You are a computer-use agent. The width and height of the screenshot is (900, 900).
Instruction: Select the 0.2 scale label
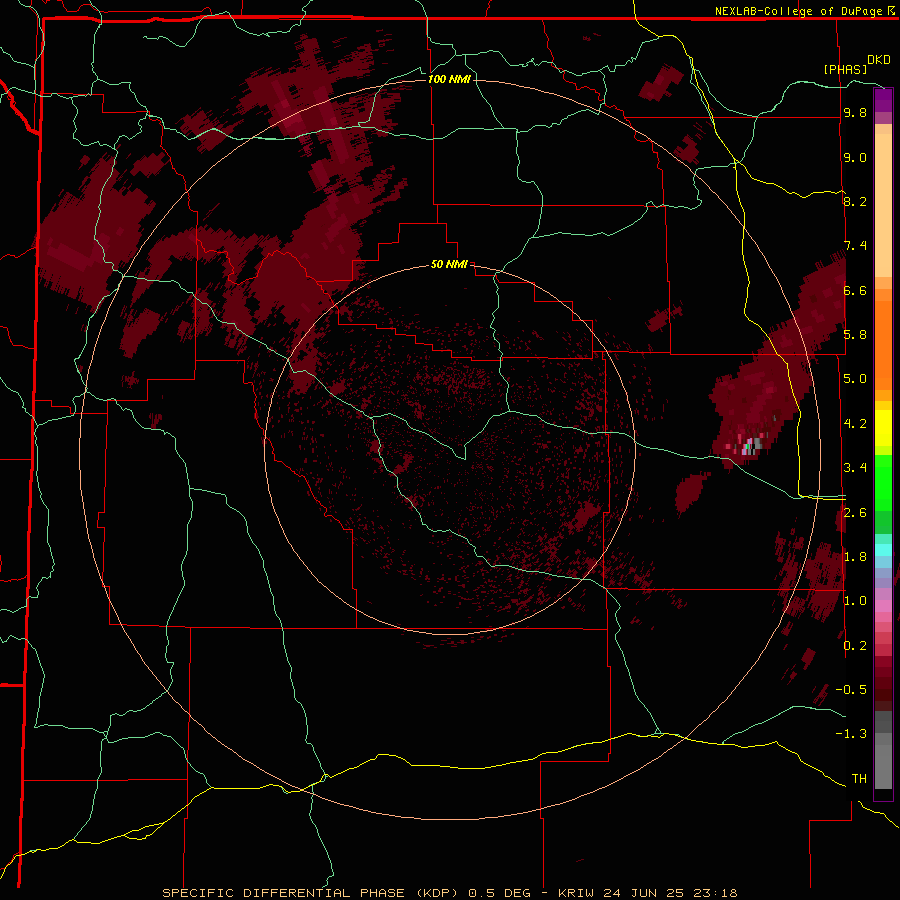point(855,646)
